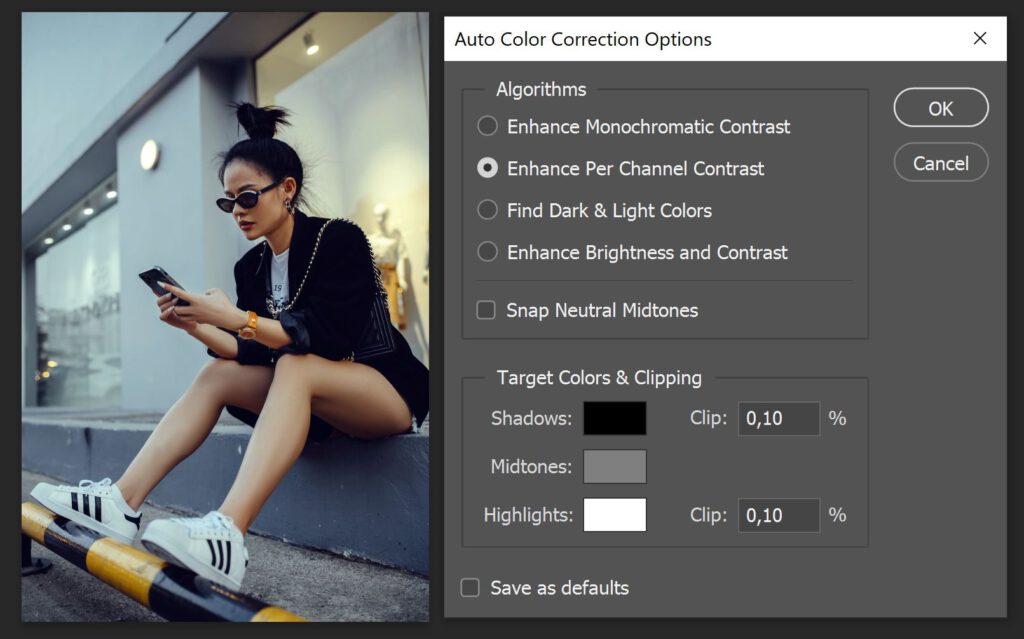
Task: Click the Shadows: label
Action: [531, 418]
